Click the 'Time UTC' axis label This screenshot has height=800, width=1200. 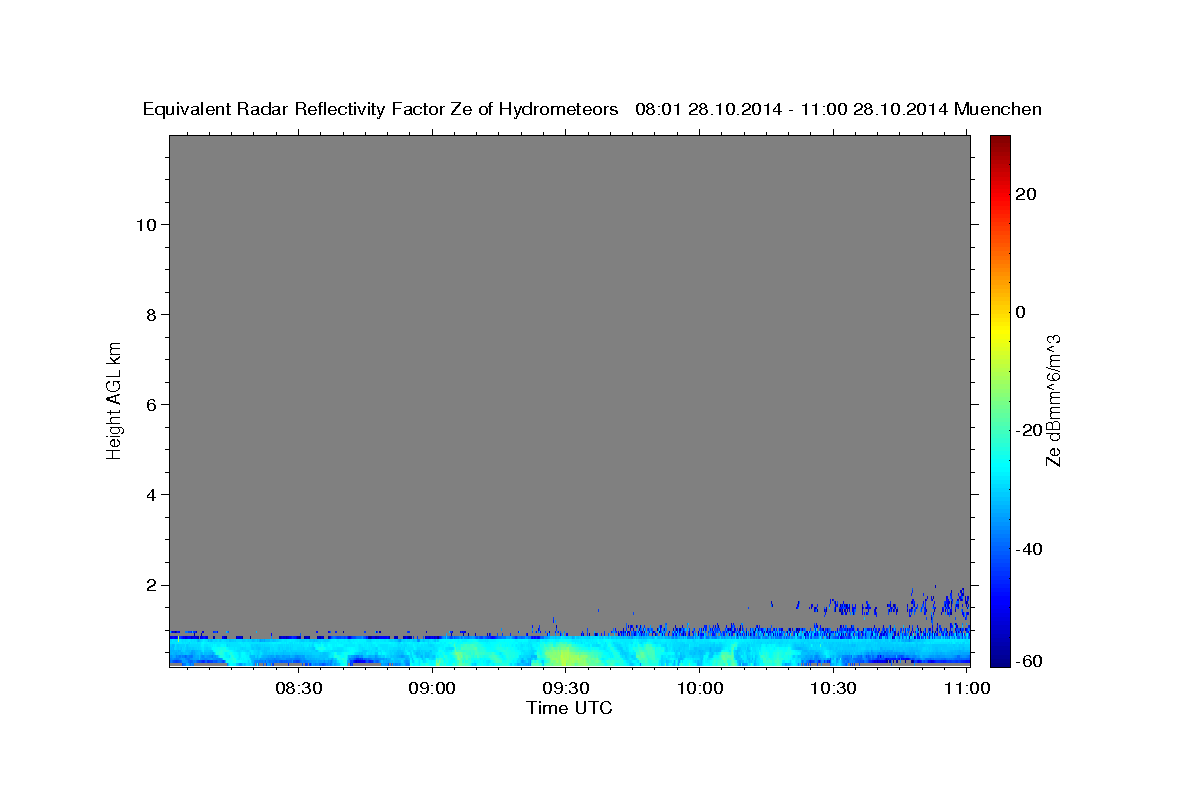click(x=569, y=708)
